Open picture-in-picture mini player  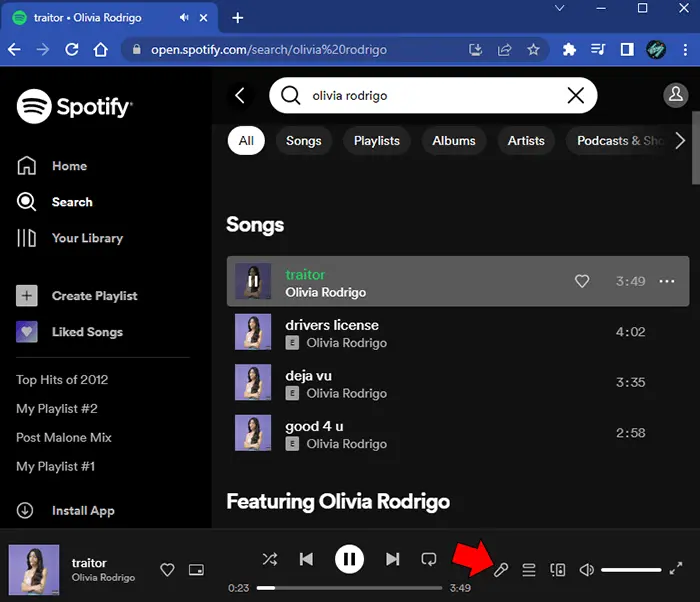point(196,570)
